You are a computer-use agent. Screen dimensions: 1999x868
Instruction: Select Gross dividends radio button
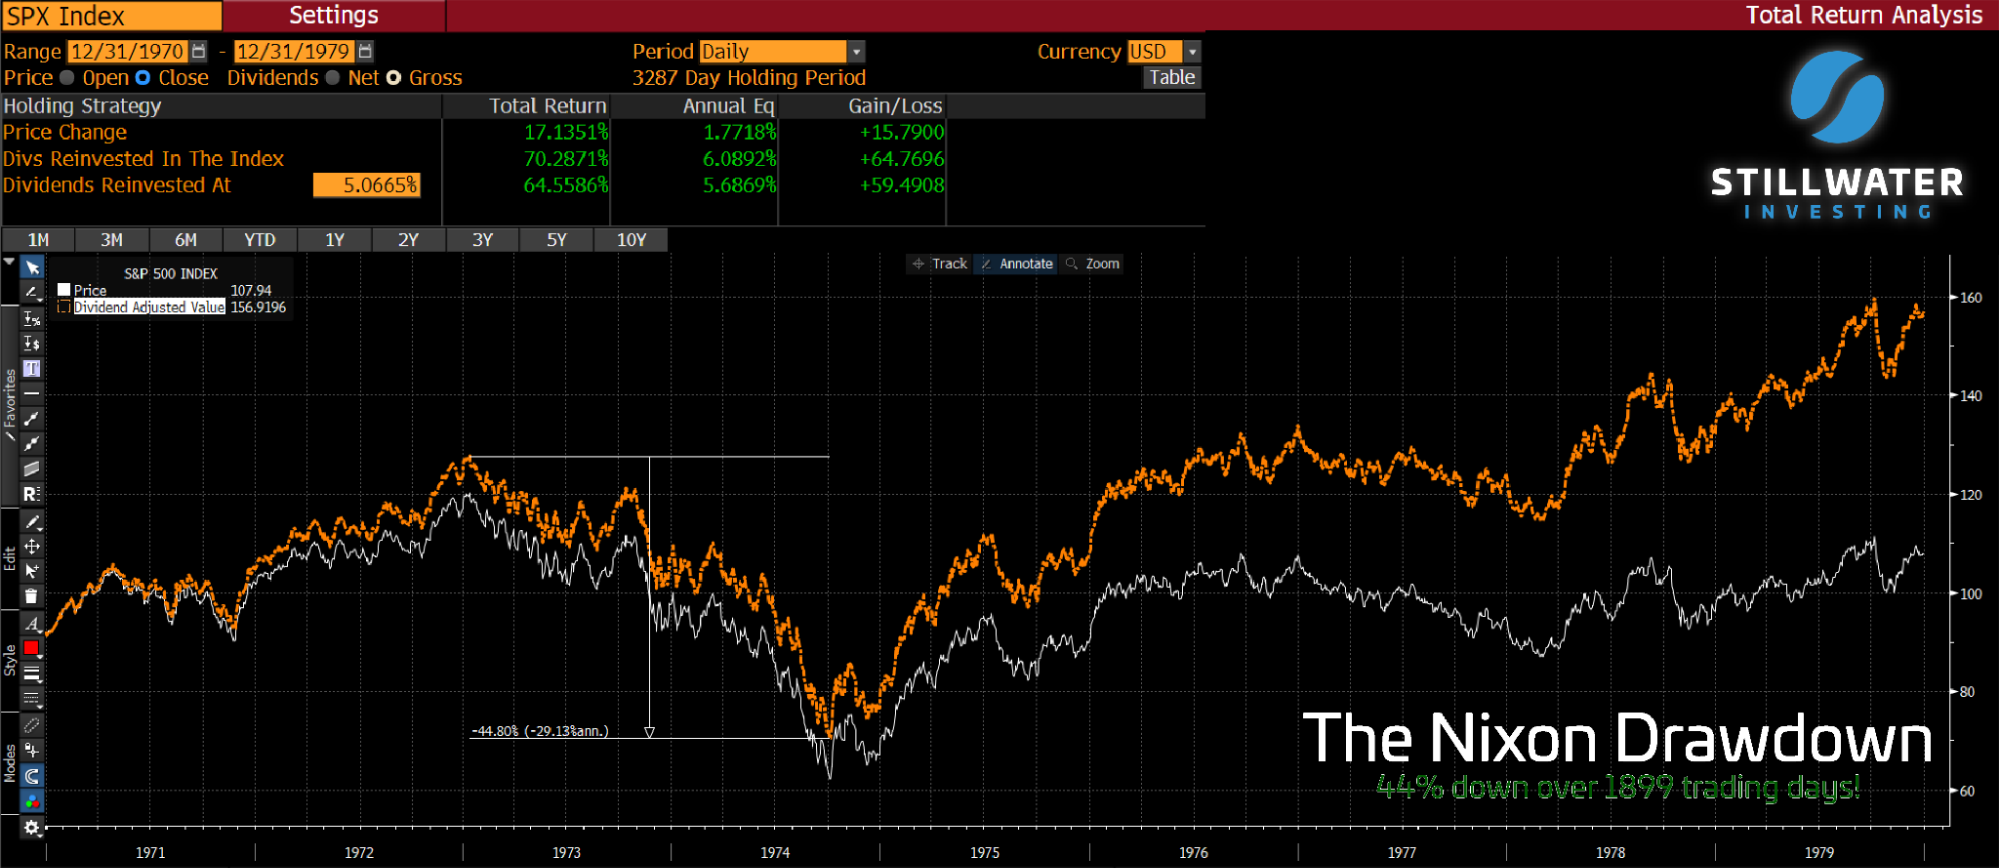point(394,78)
